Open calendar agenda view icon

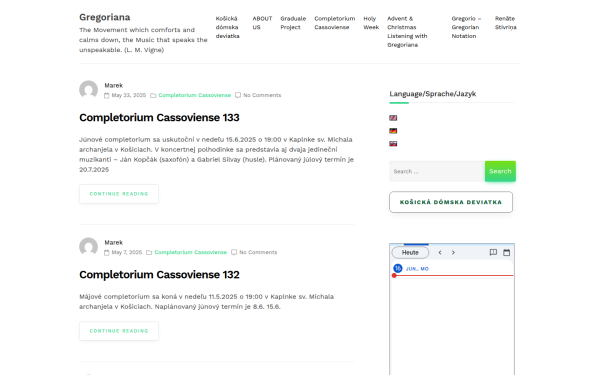click(x=493, y=252)
